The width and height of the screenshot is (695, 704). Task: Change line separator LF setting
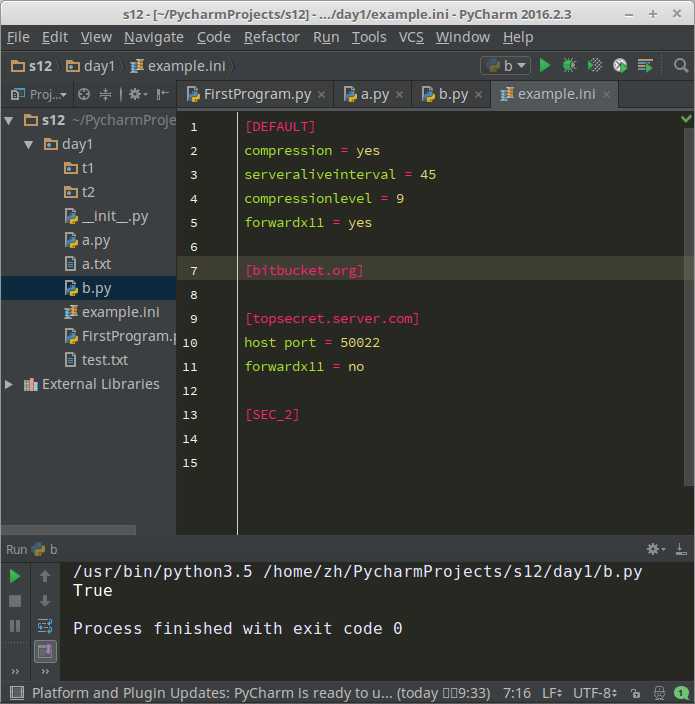[552, 693]
